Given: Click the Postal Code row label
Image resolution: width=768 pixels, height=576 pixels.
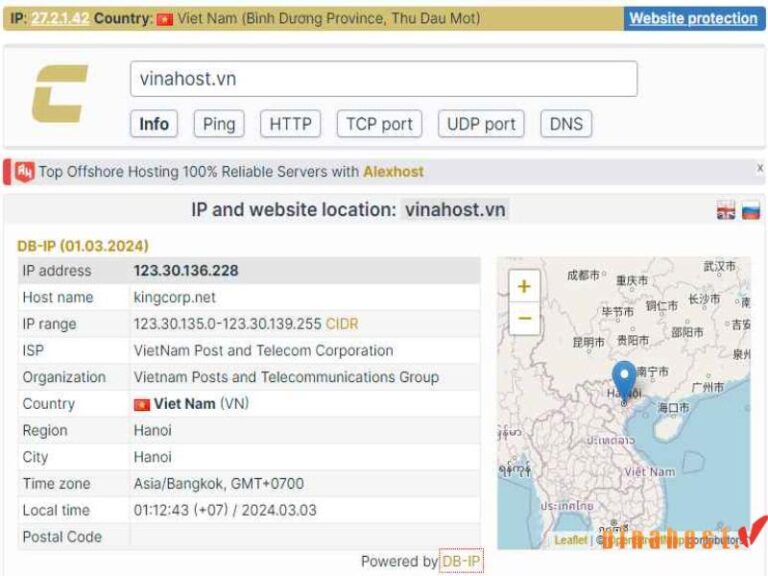Looking at the screenshot, I should coord(62,537).
